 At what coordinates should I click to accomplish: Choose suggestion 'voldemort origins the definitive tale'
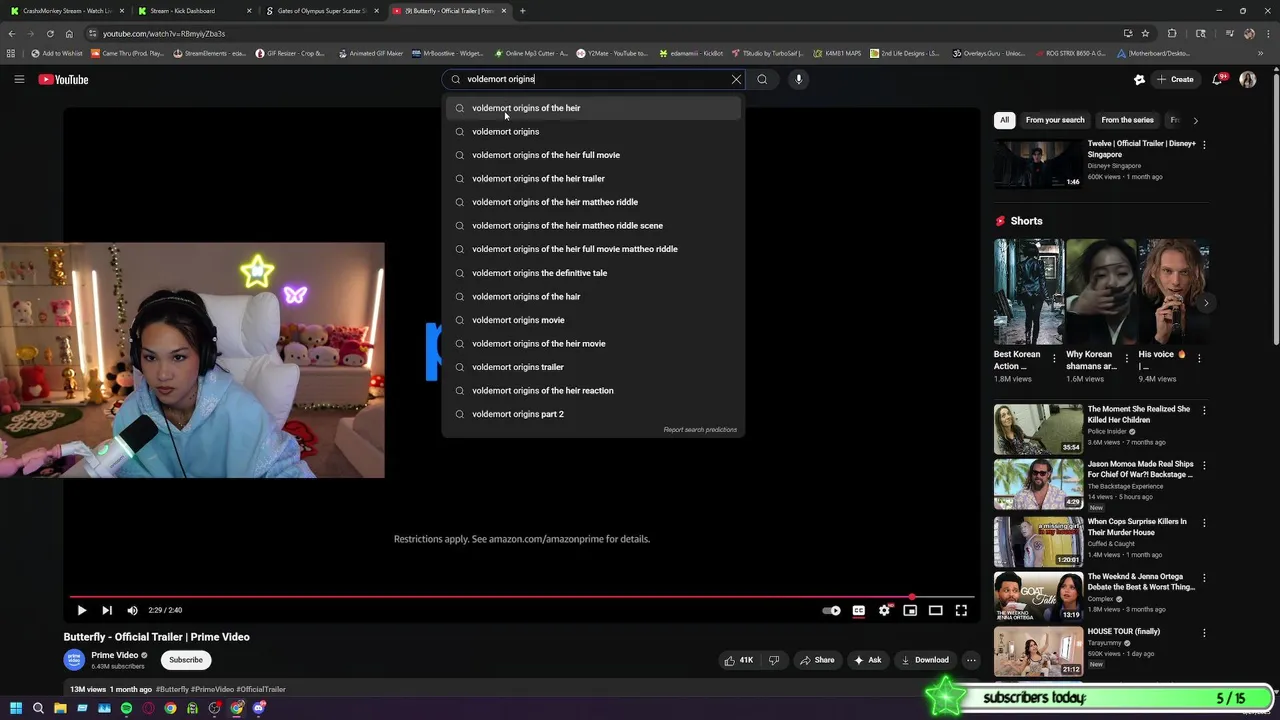point(592,273)
